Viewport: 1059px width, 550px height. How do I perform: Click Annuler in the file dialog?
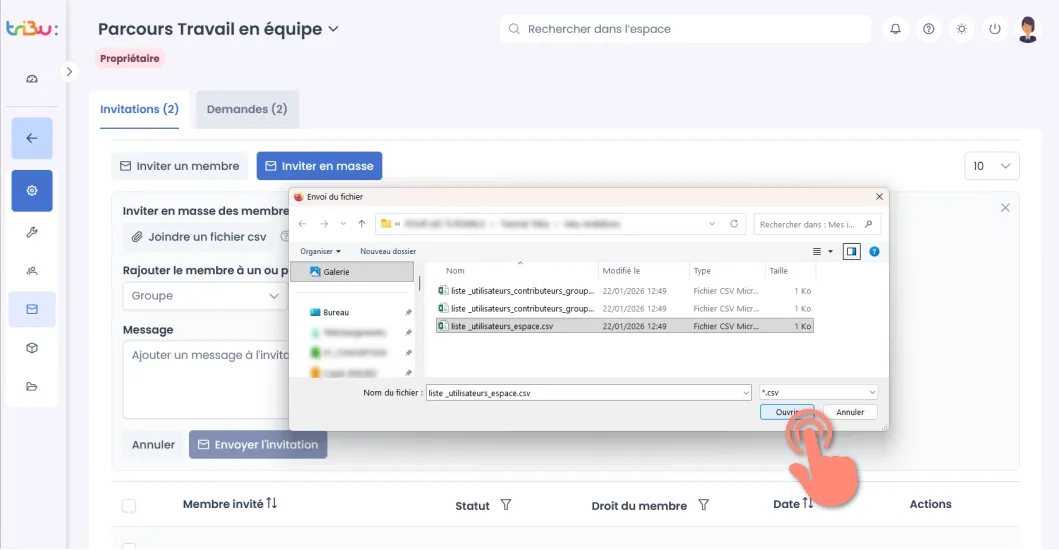pos(850,412)
